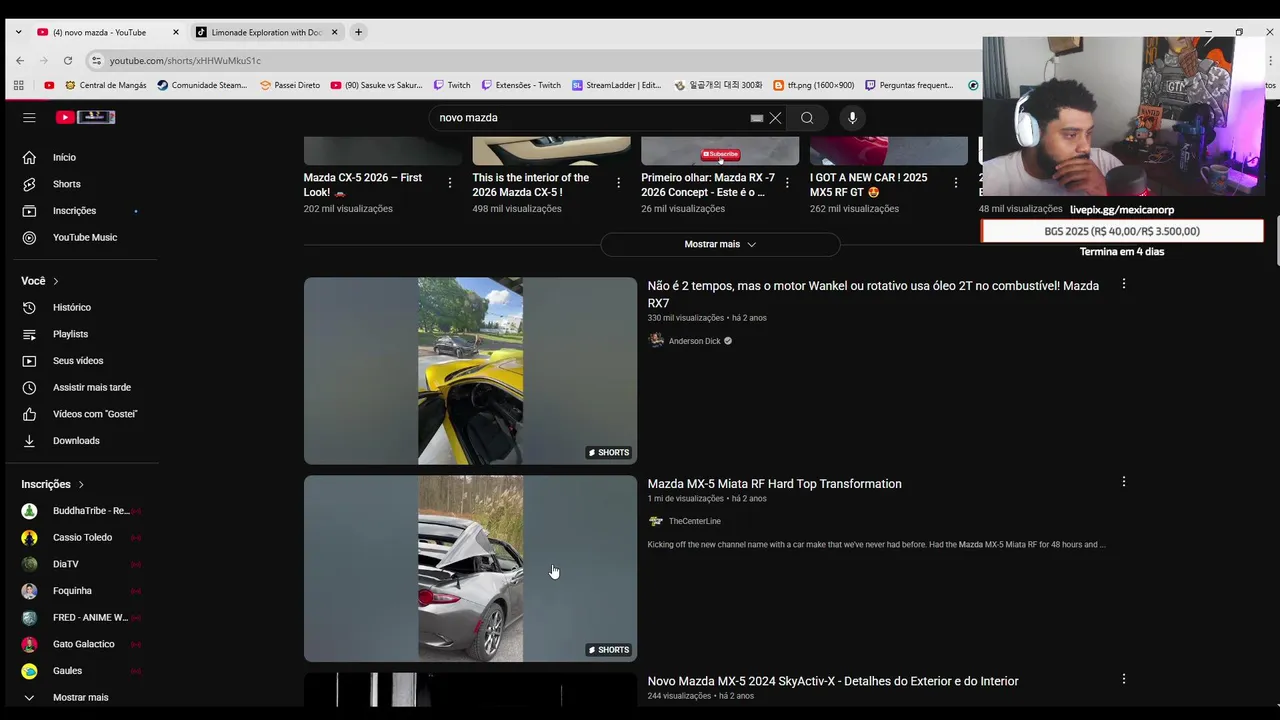Open options for interior of 2026 Mazda CX-5
This screenshot has width=1280, height=720.
pyautogui.click(x=619, y=183)
